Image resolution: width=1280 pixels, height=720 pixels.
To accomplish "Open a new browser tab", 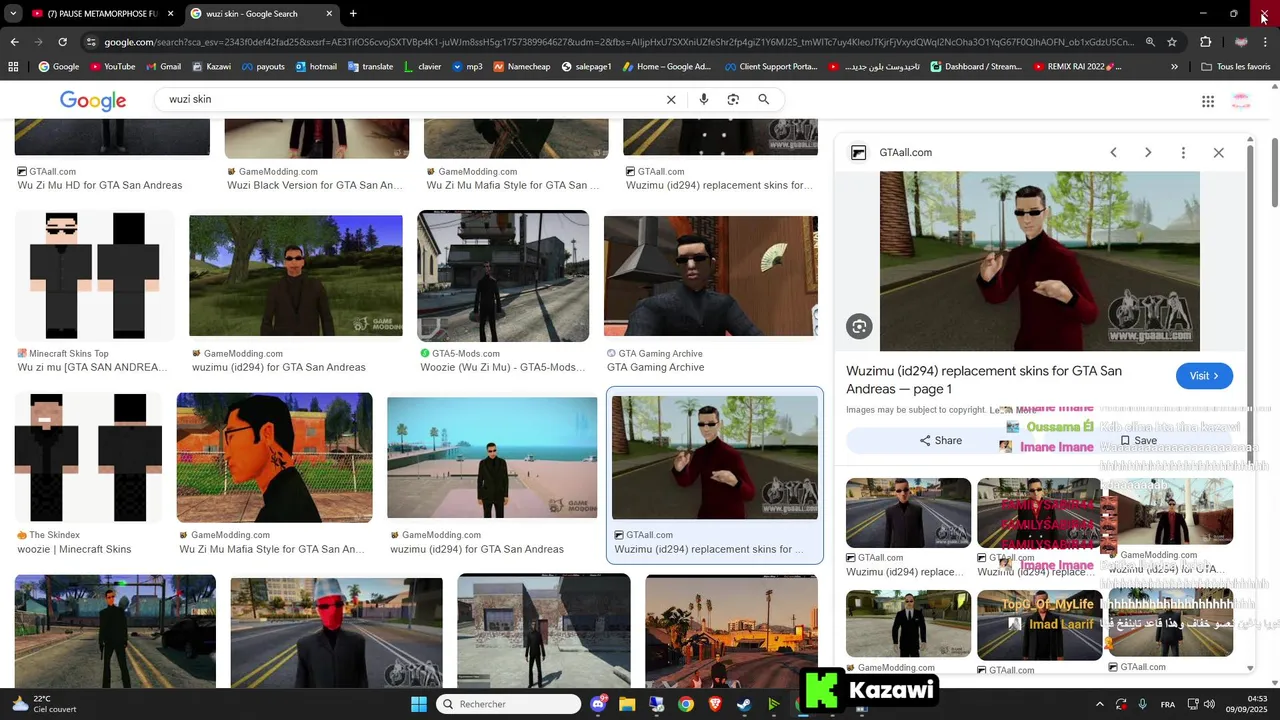I will [x=353, y=14].
